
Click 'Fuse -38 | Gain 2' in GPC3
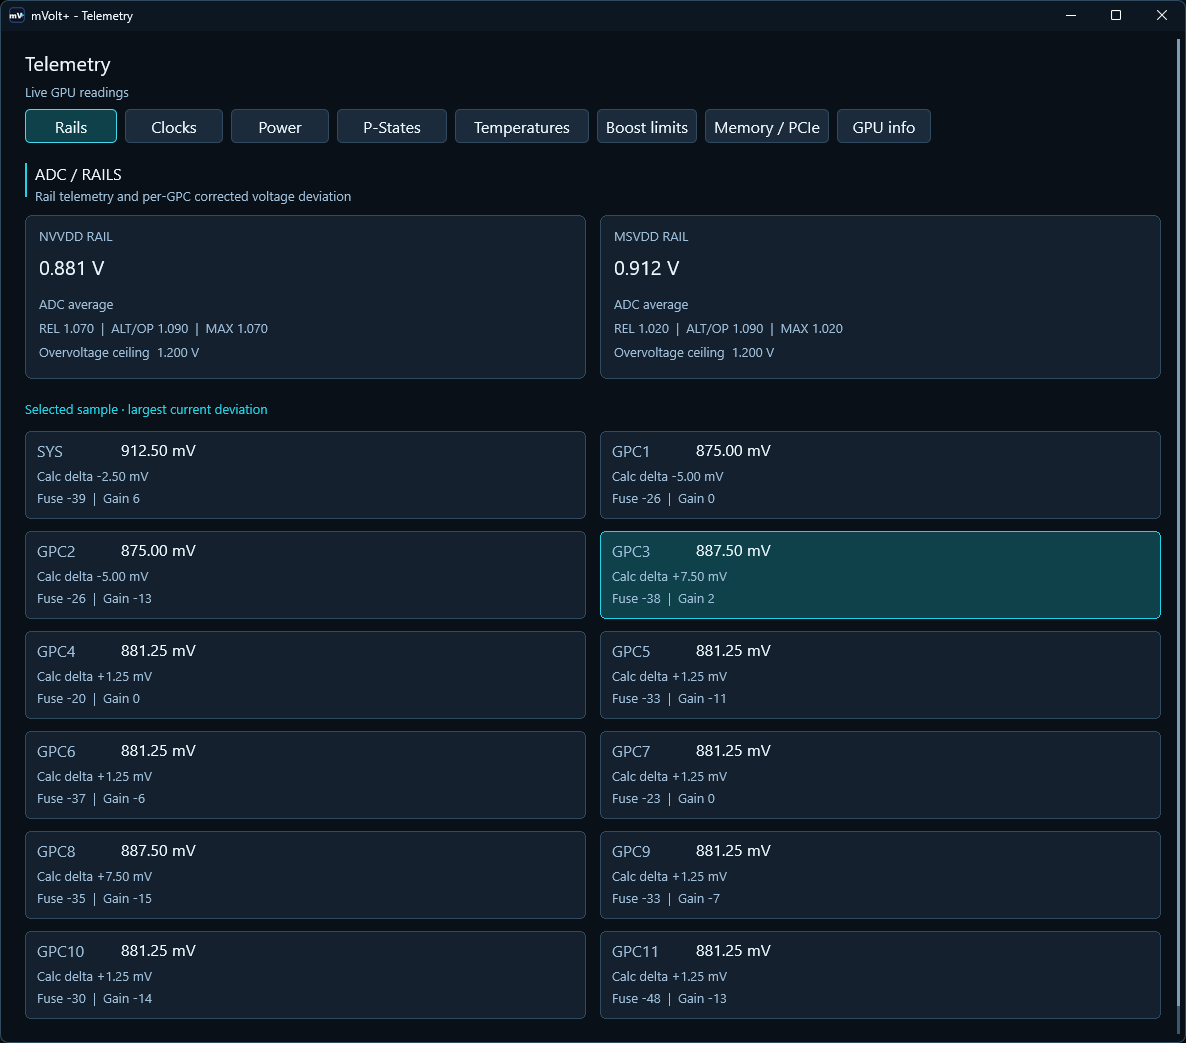663,598
